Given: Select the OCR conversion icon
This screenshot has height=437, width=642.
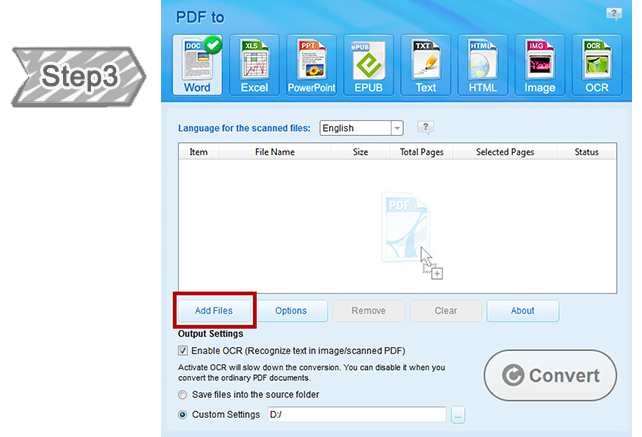Looking at the screenshot, I should (x=597, y=66).
